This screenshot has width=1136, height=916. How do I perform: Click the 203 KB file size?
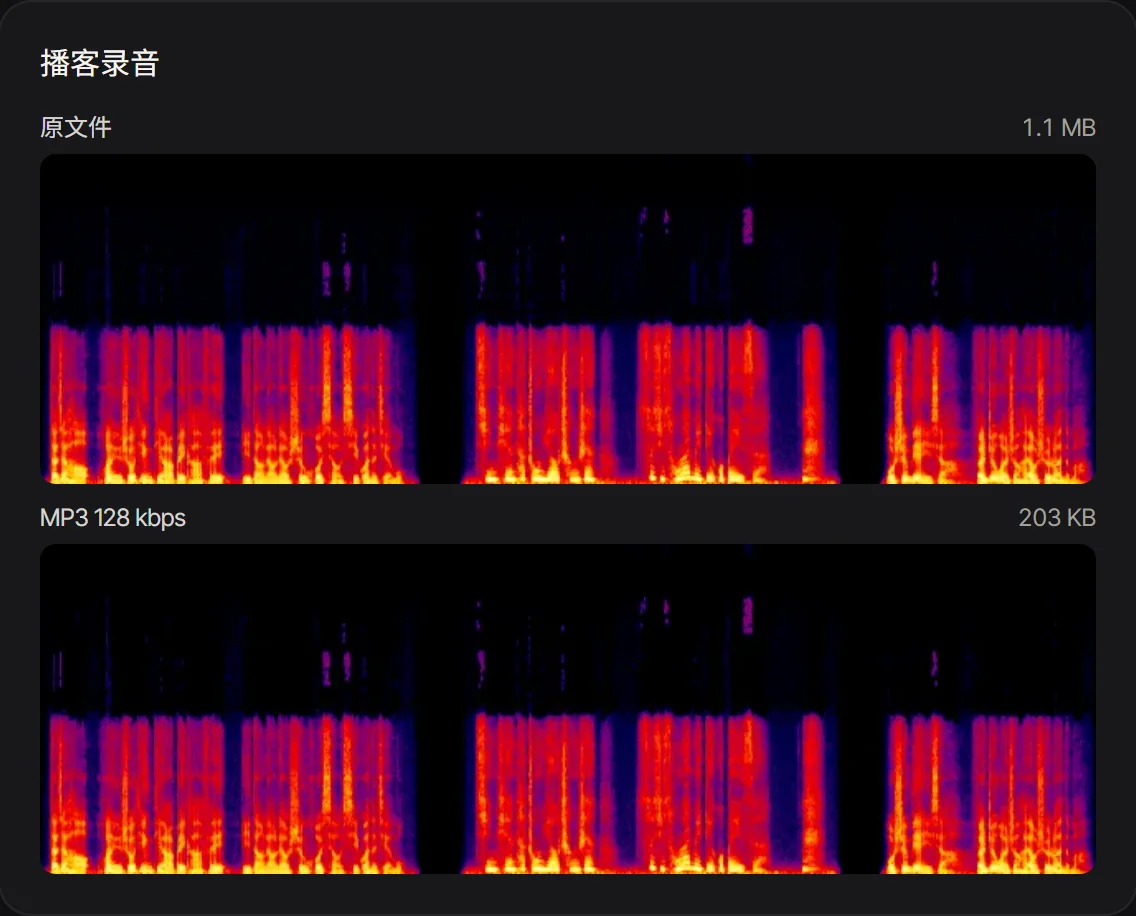(1057, 517)
